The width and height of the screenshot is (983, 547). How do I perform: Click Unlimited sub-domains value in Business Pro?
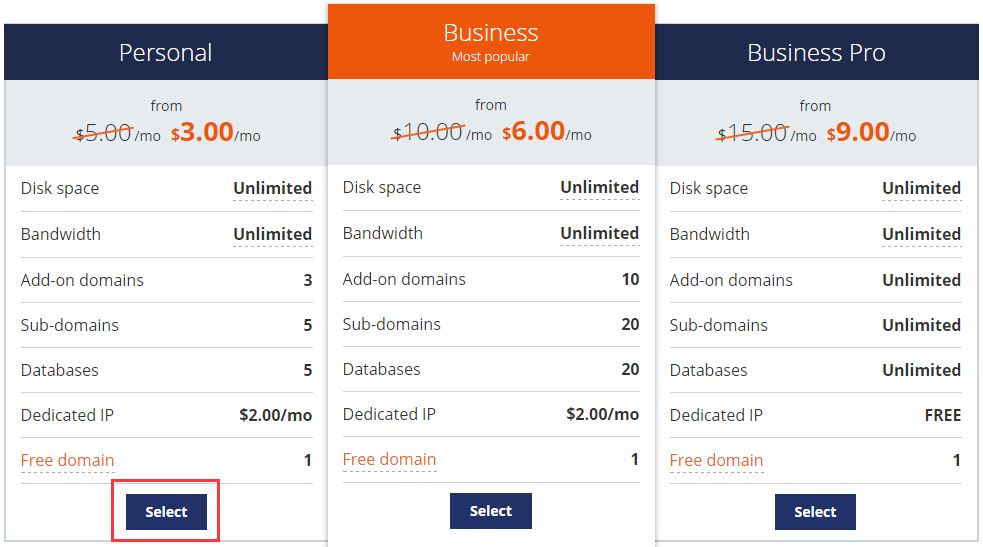921,325
